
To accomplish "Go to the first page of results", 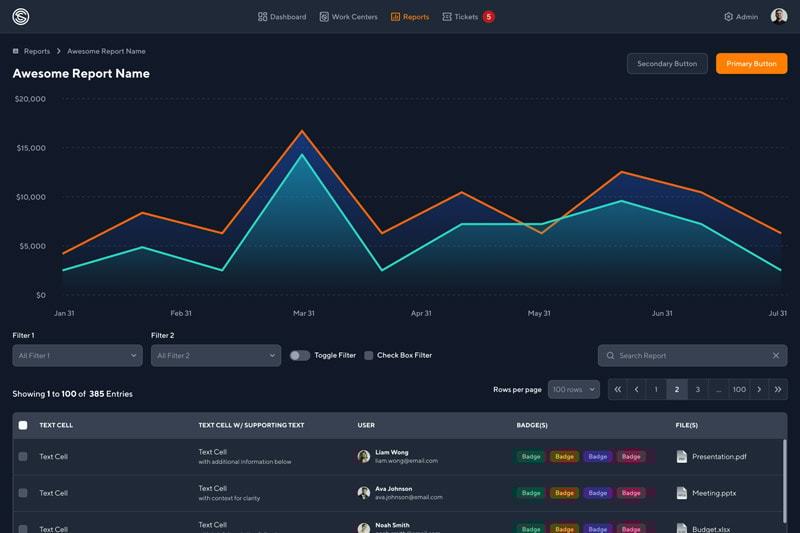I will click(x=618, y=389).
